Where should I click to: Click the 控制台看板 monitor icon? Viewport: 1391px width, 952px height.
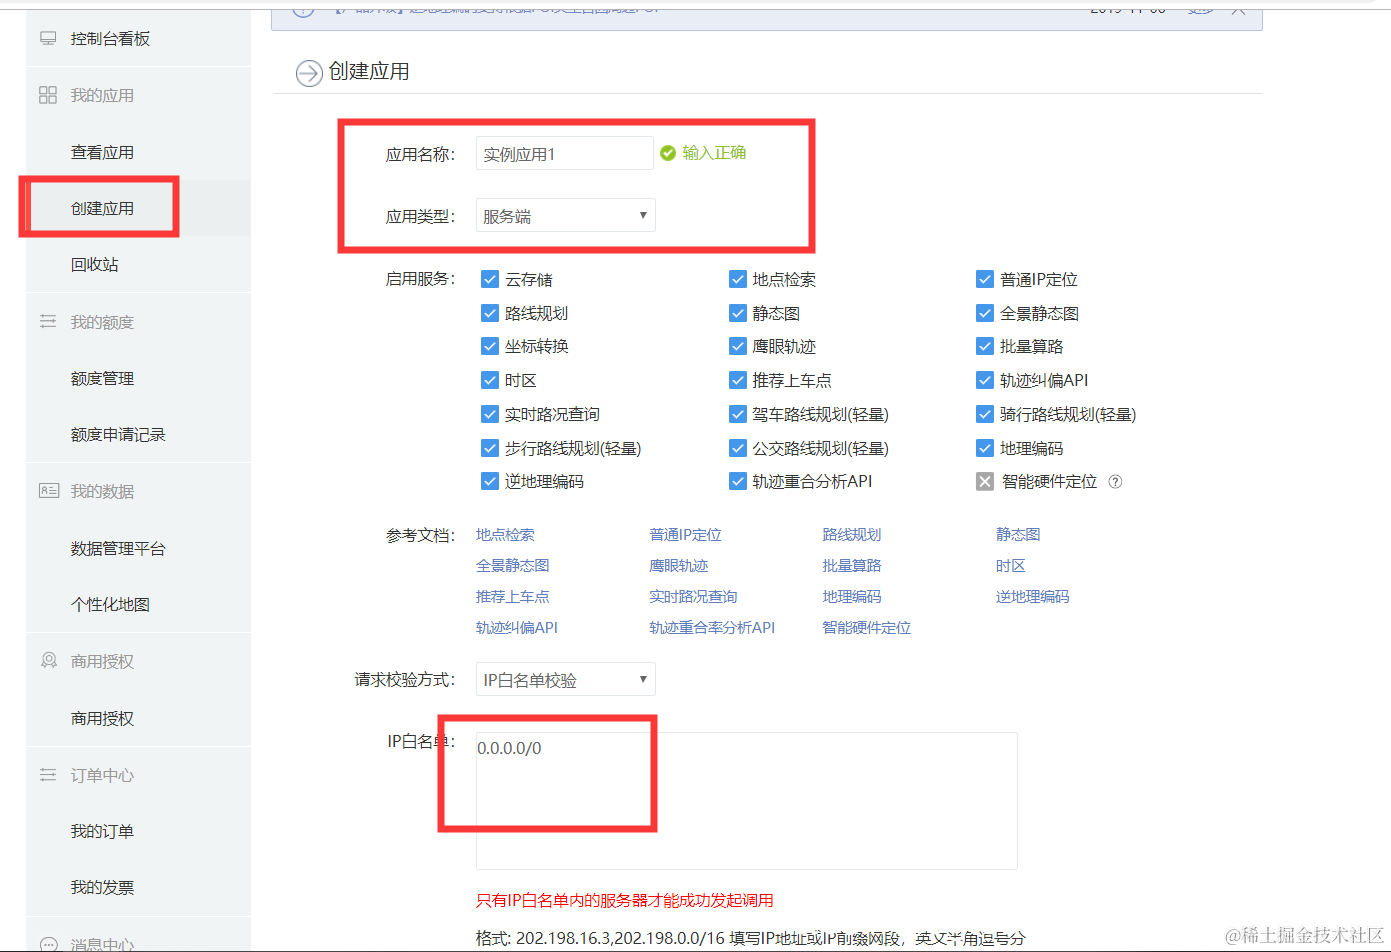(47, 37)
